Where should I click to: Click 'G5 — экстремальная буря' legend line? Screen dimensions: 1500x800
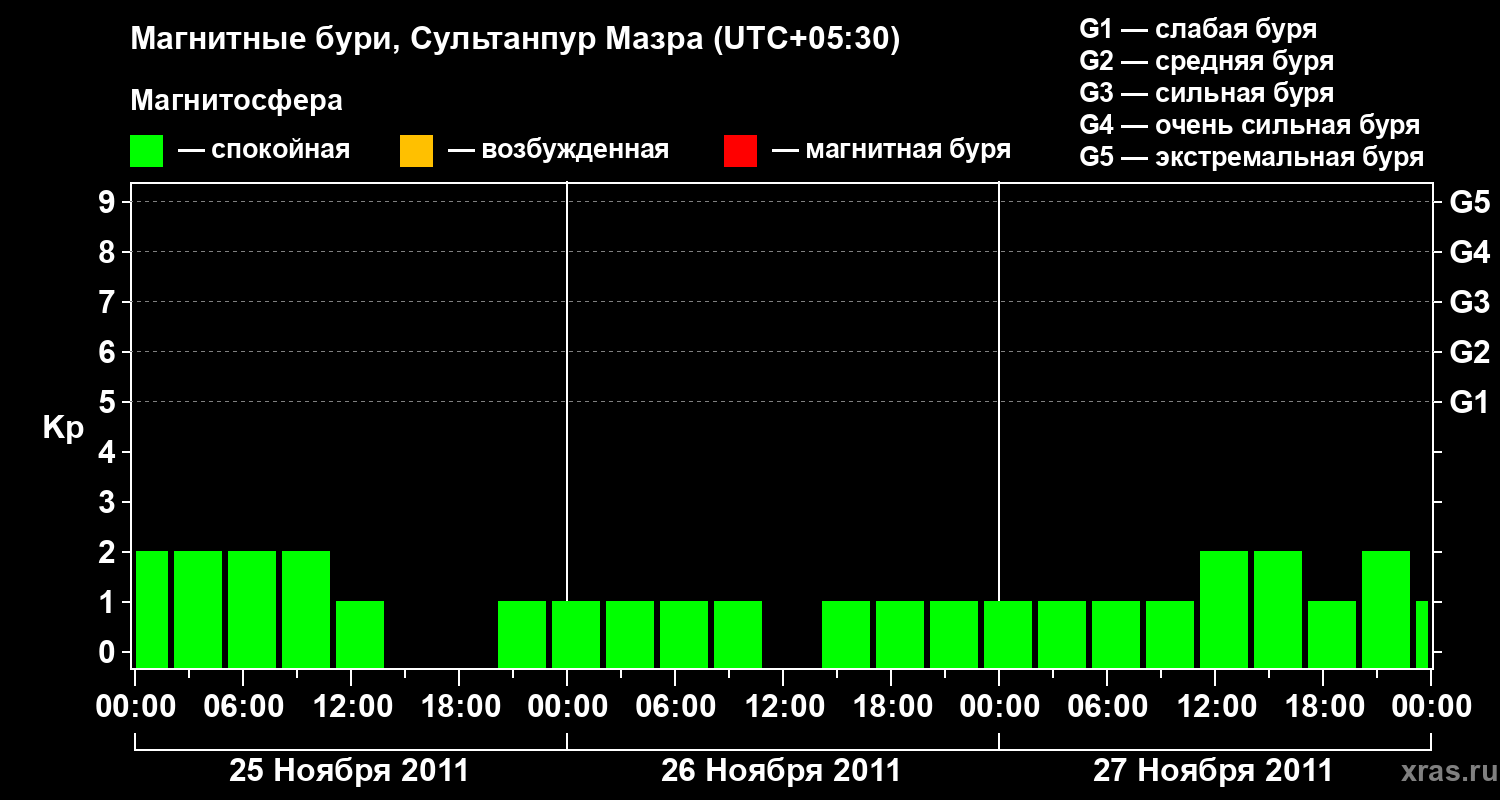point(1251,157)
